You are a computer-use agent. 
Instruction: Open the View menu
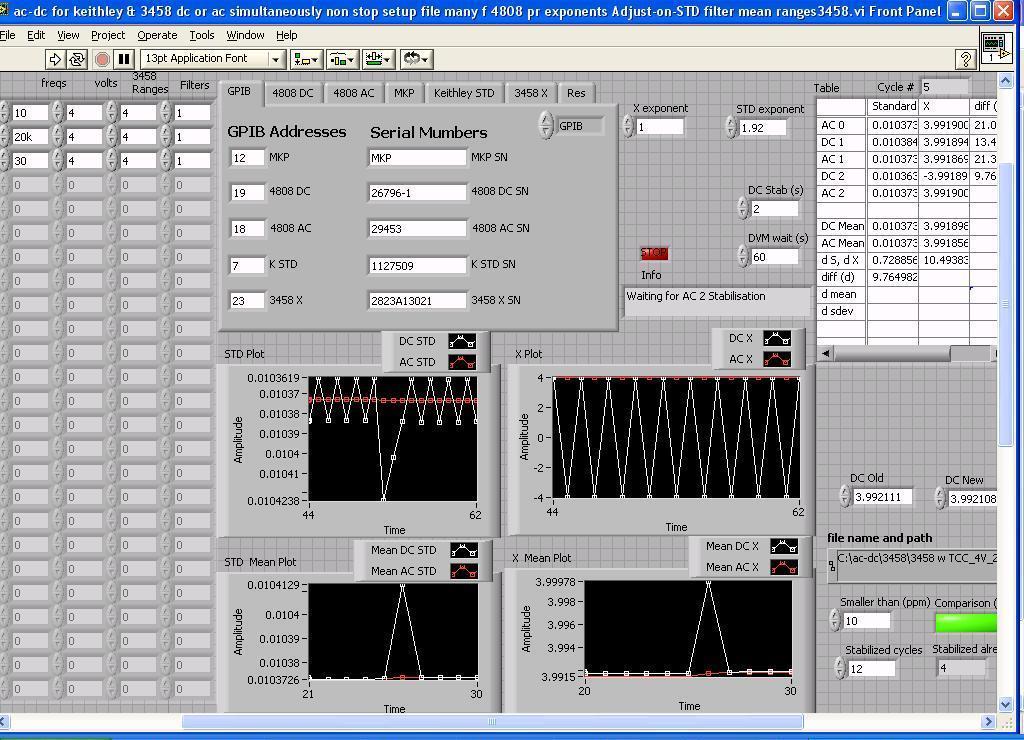68,35
